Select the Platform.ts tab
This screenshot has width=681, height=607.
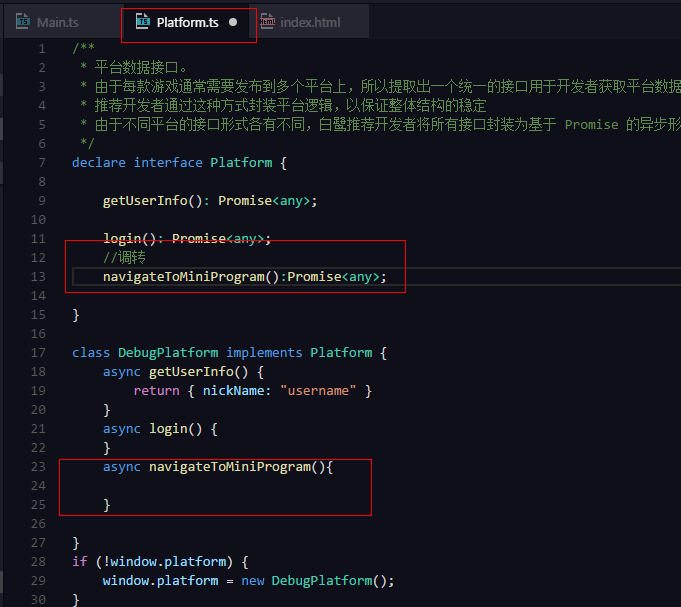pos(187,22)
